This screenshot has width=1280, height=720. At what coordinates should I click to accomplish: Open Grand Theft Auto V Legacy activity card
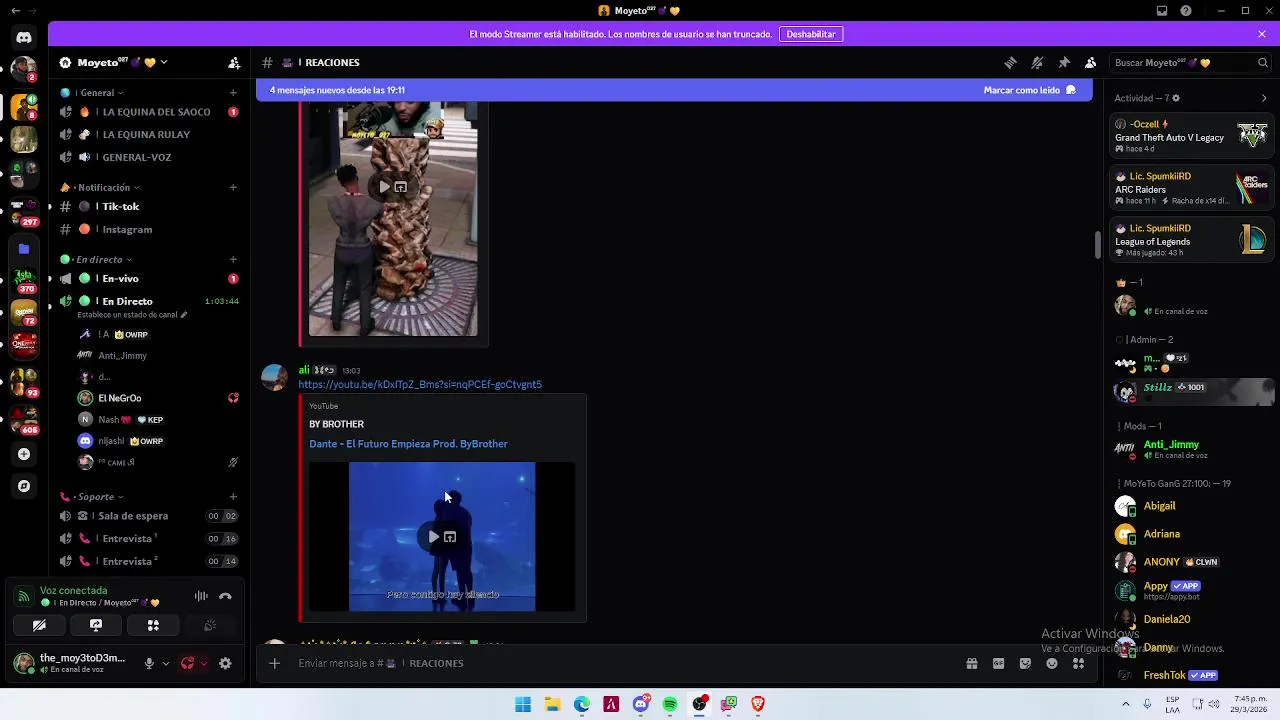[1191, 136]
